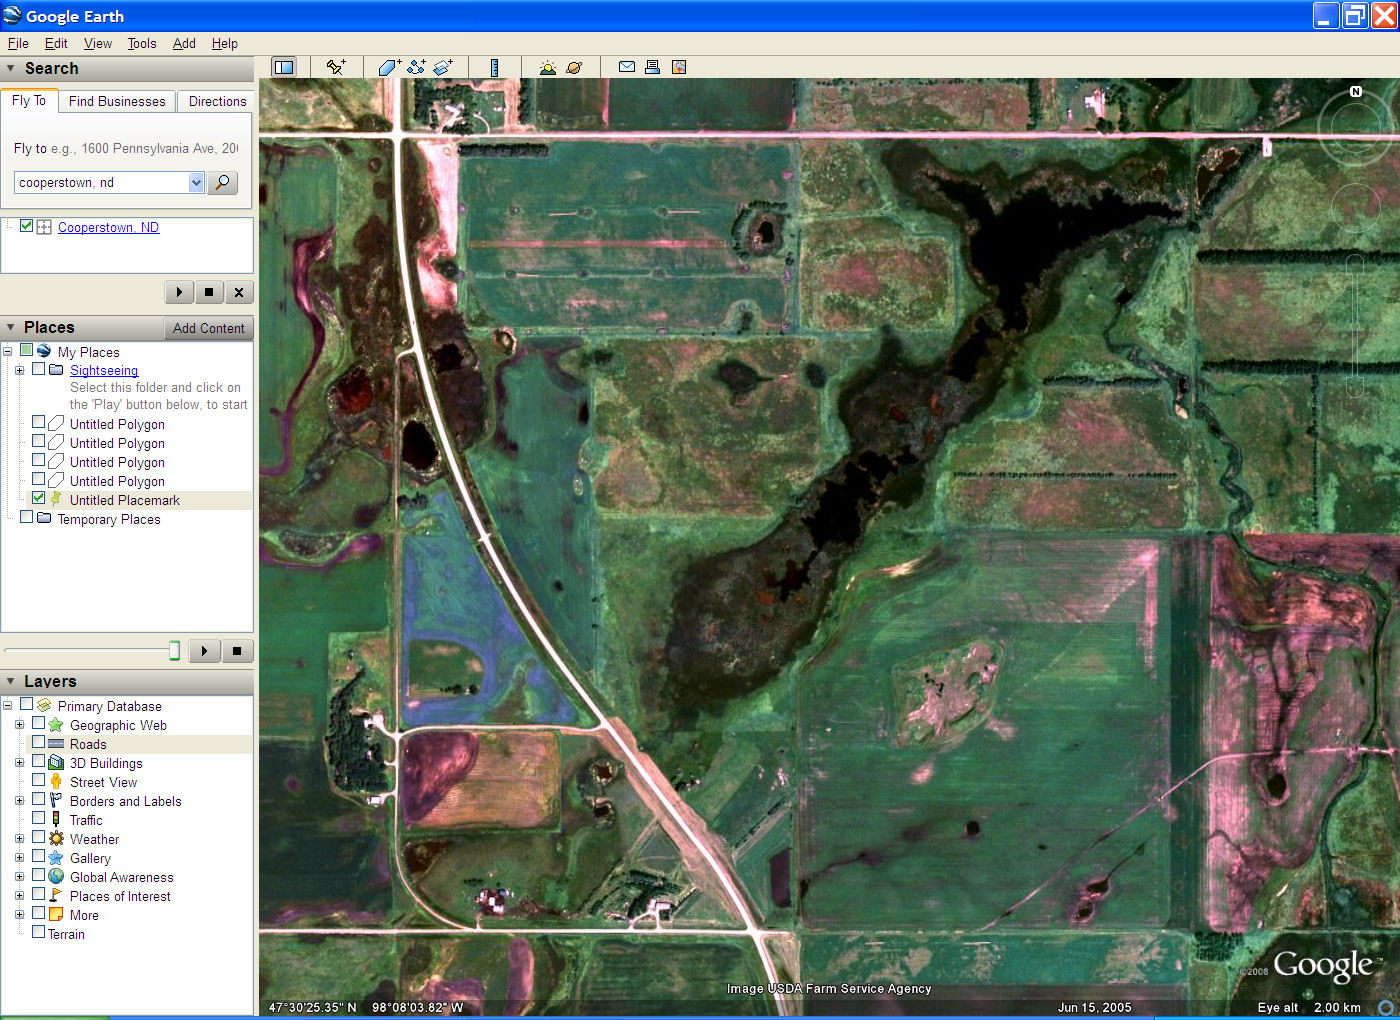Add a placemark with pushpin tool
The image size is (1400, 1020).
(x=336, y=67)
